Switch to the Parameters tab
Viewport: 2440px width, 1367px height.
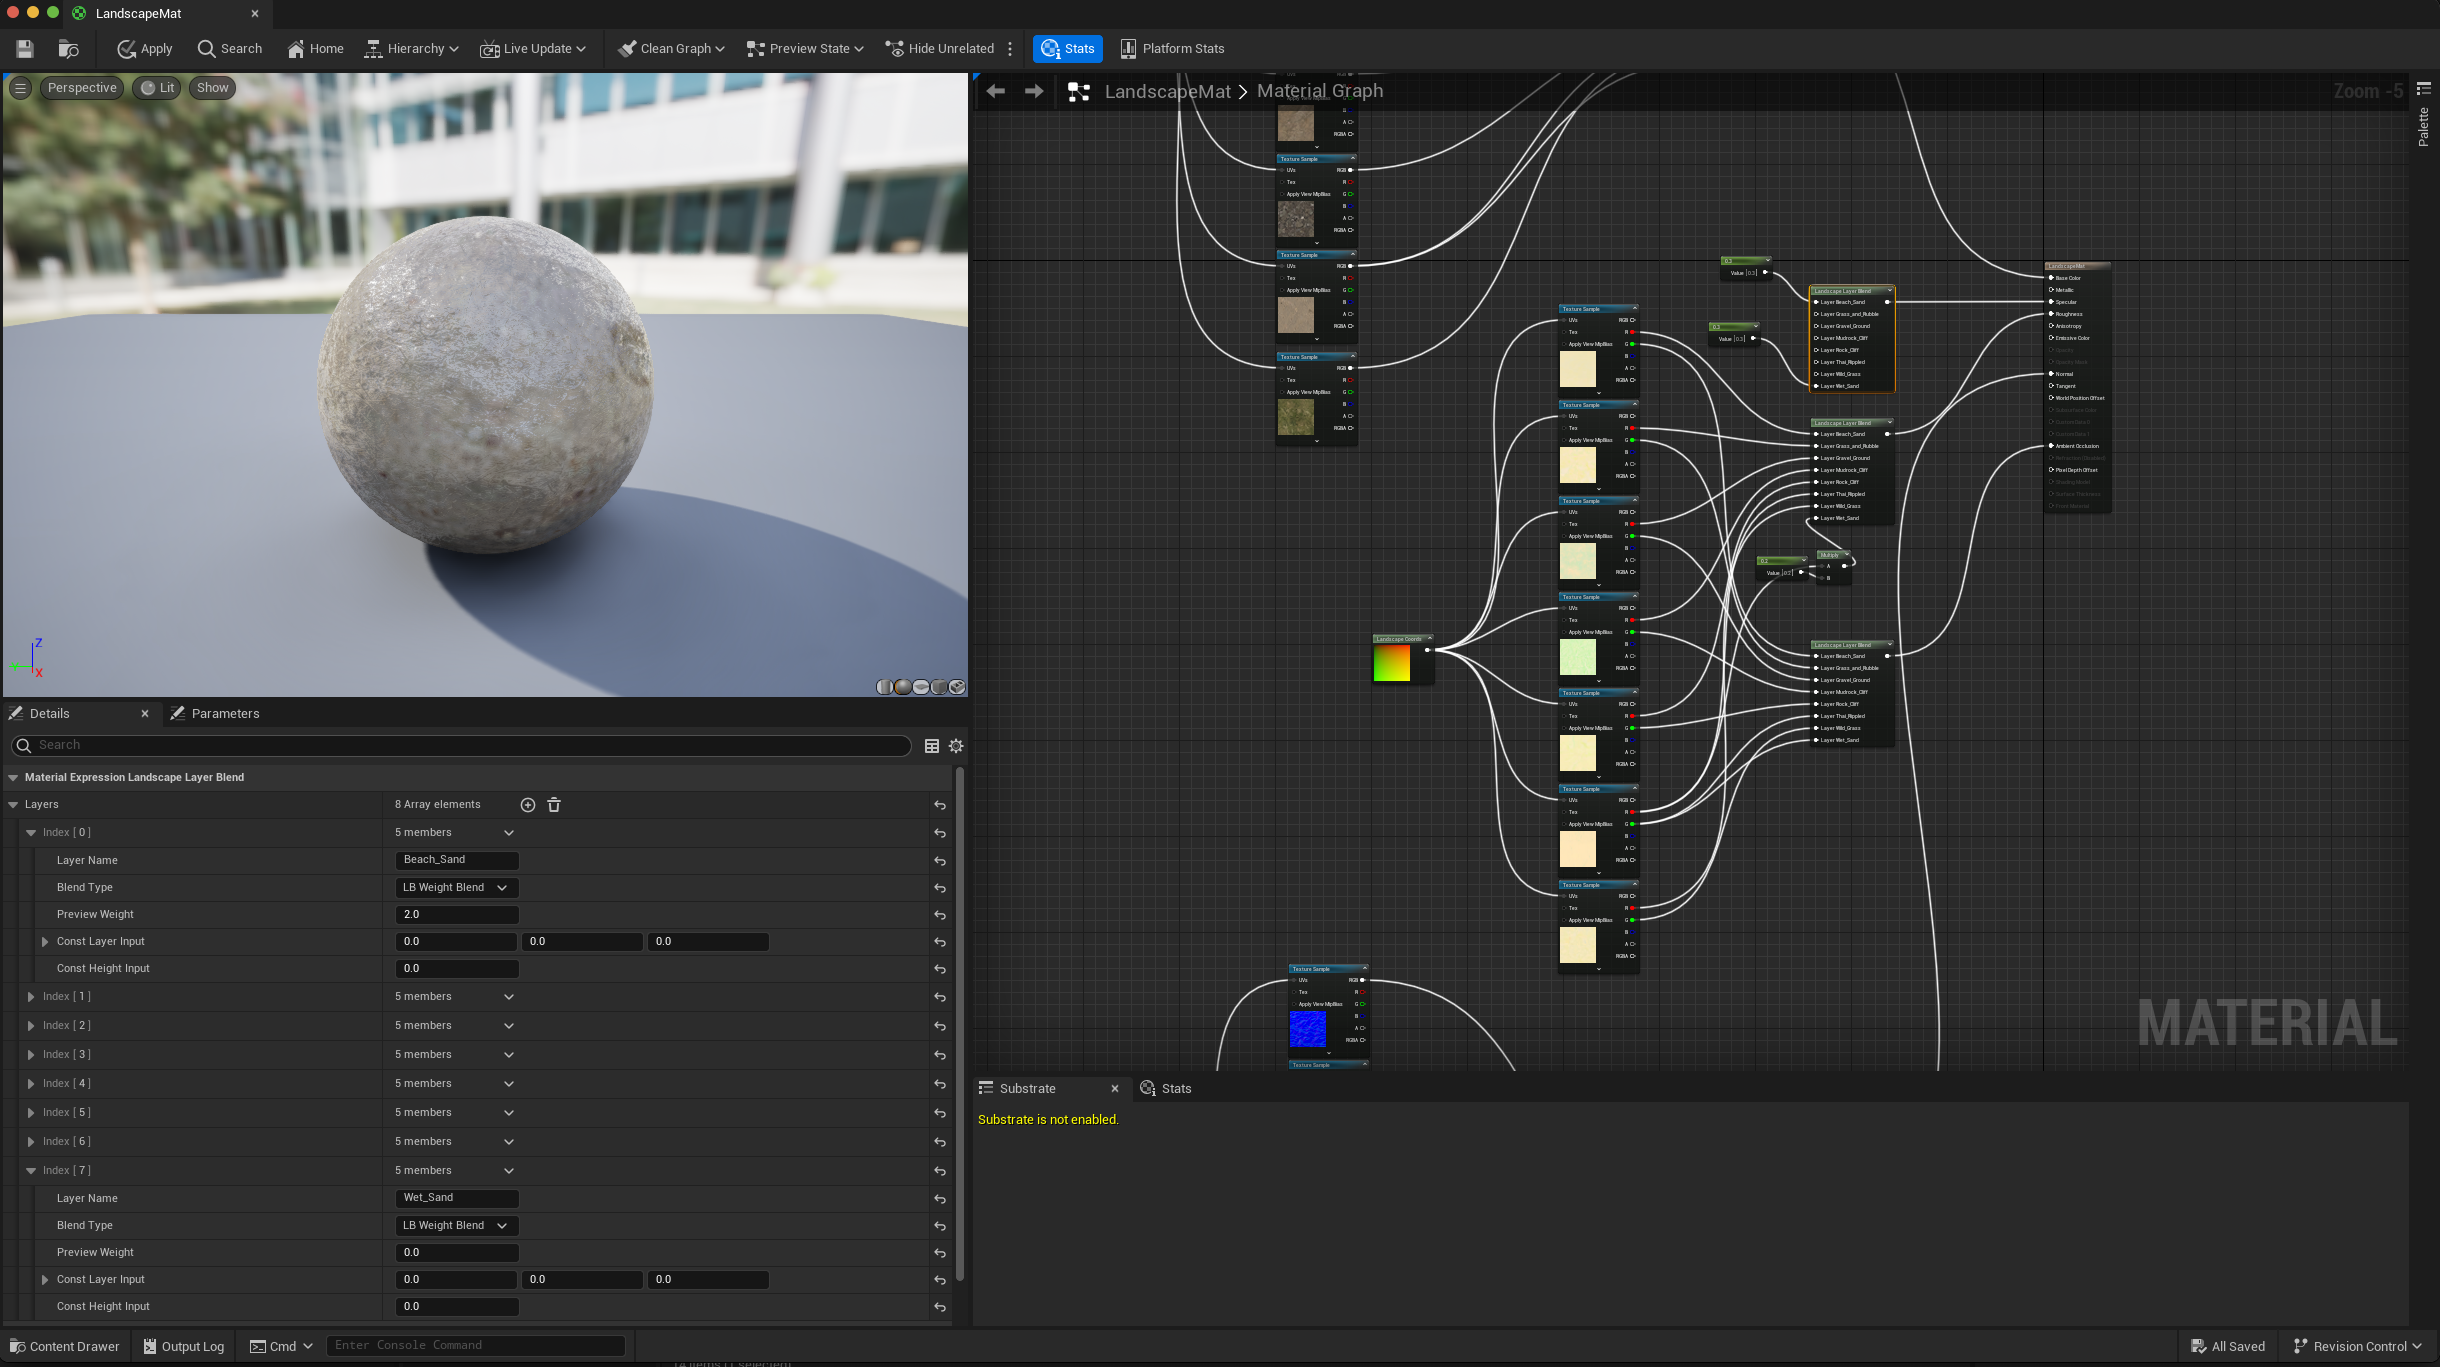[x=224, y=714]
